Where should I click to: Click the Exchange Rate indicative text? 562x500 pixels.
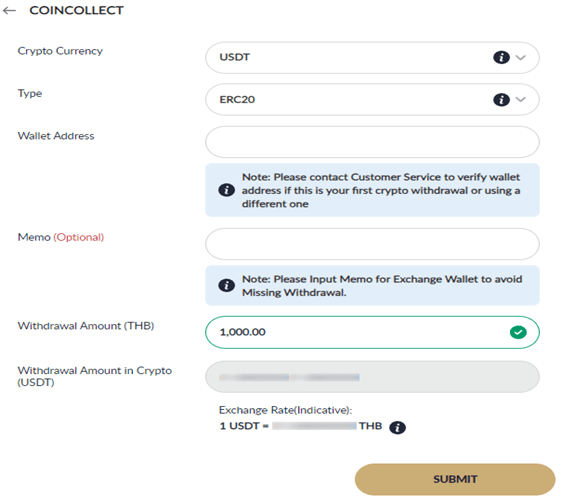click(286, 410)
